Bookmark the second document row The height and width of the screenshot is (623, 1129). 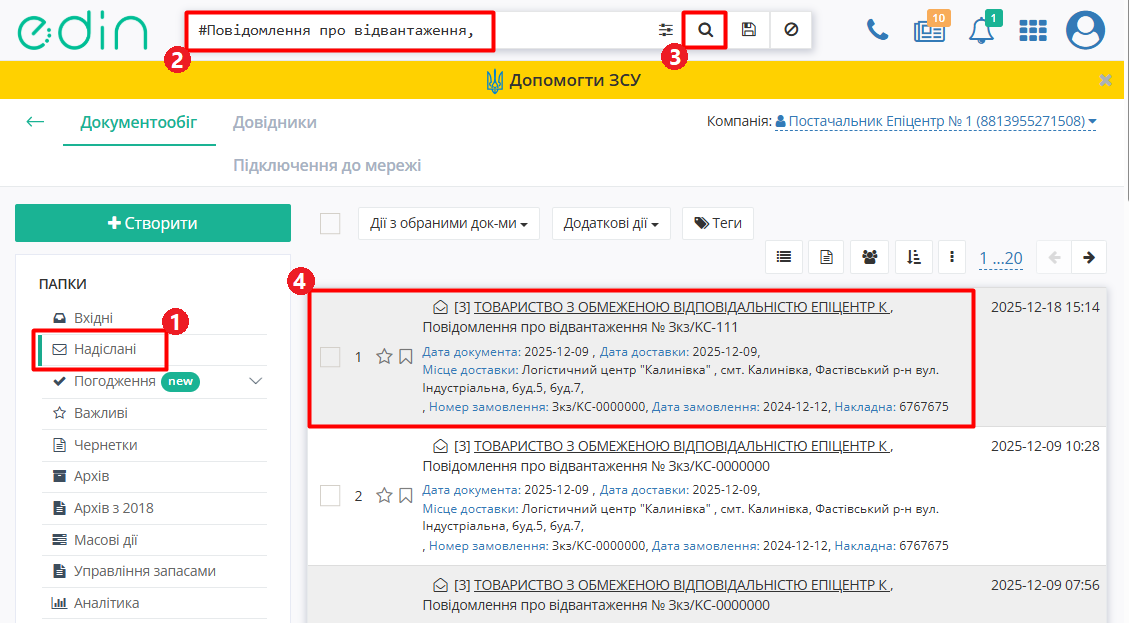tap(405, 495)
